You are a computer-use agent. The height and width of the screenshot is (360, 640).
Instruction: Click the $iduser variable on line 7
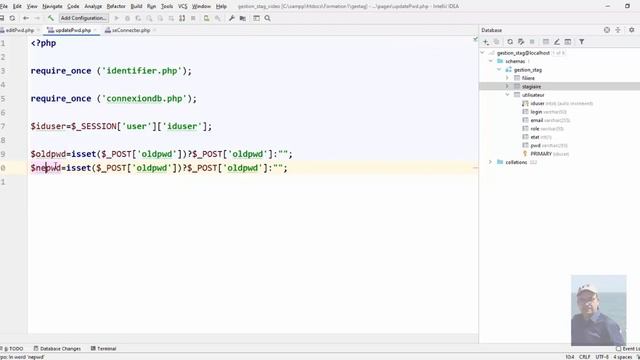(x=48, y=126)
